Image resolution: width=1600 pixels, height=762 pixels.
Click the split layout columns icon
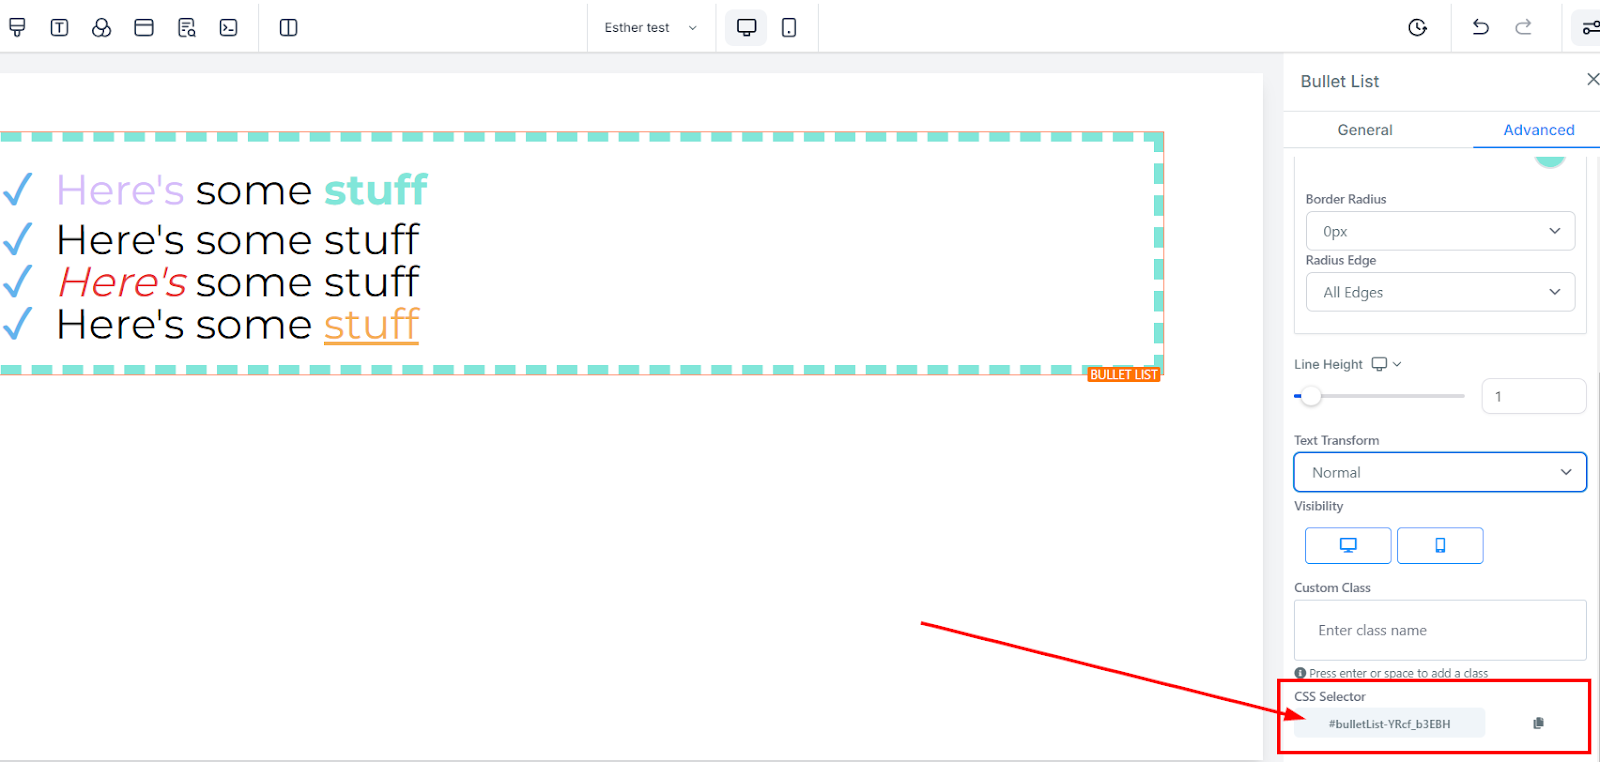point(288,28)
